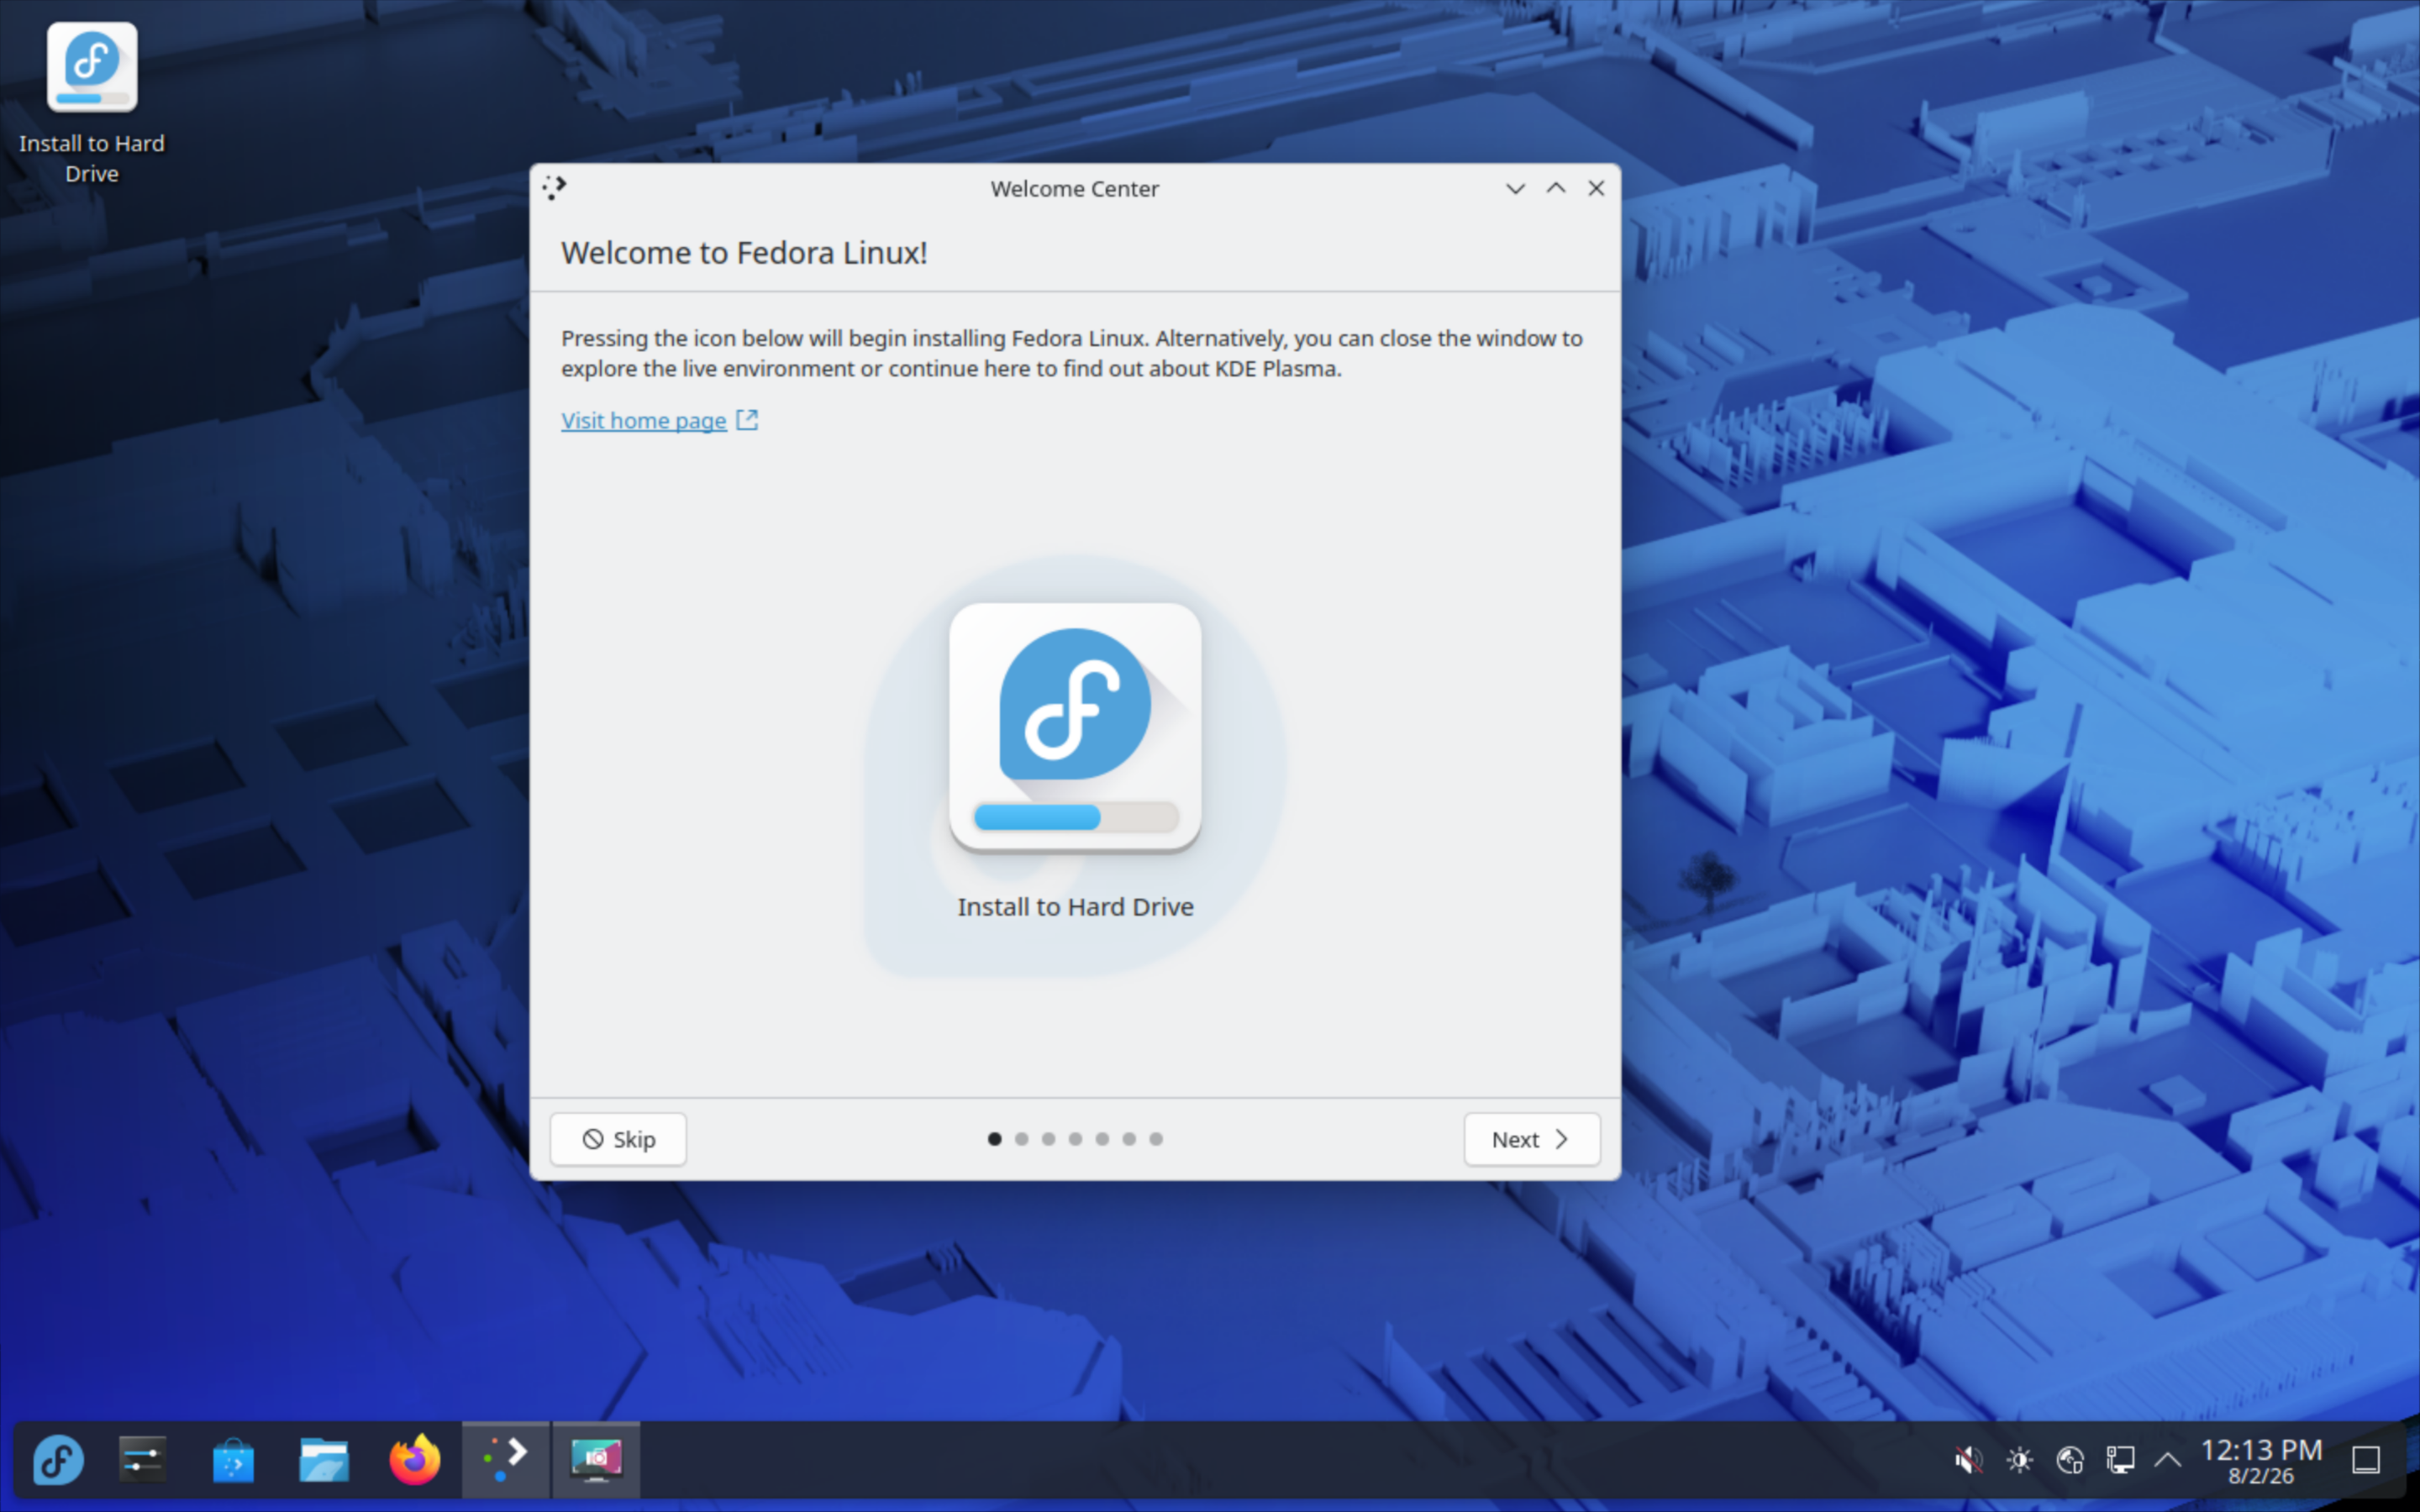The image size is (2420, 1512).
Task: Open System Settings from the taskbar
Action: point(143,1460)
